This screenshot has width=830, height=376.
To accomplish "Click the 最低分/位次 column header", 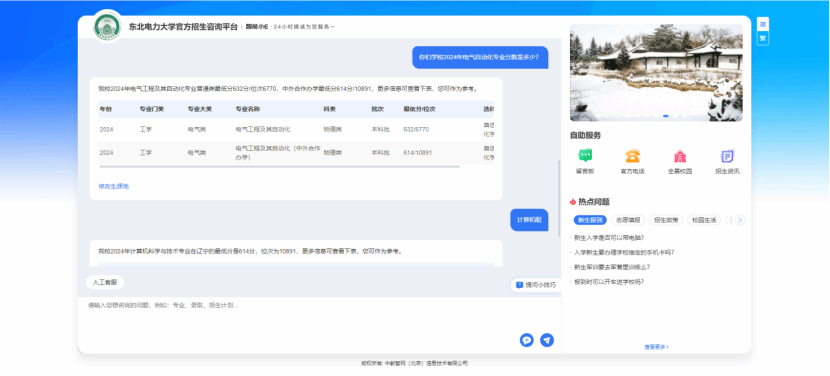I will [419, 109].
